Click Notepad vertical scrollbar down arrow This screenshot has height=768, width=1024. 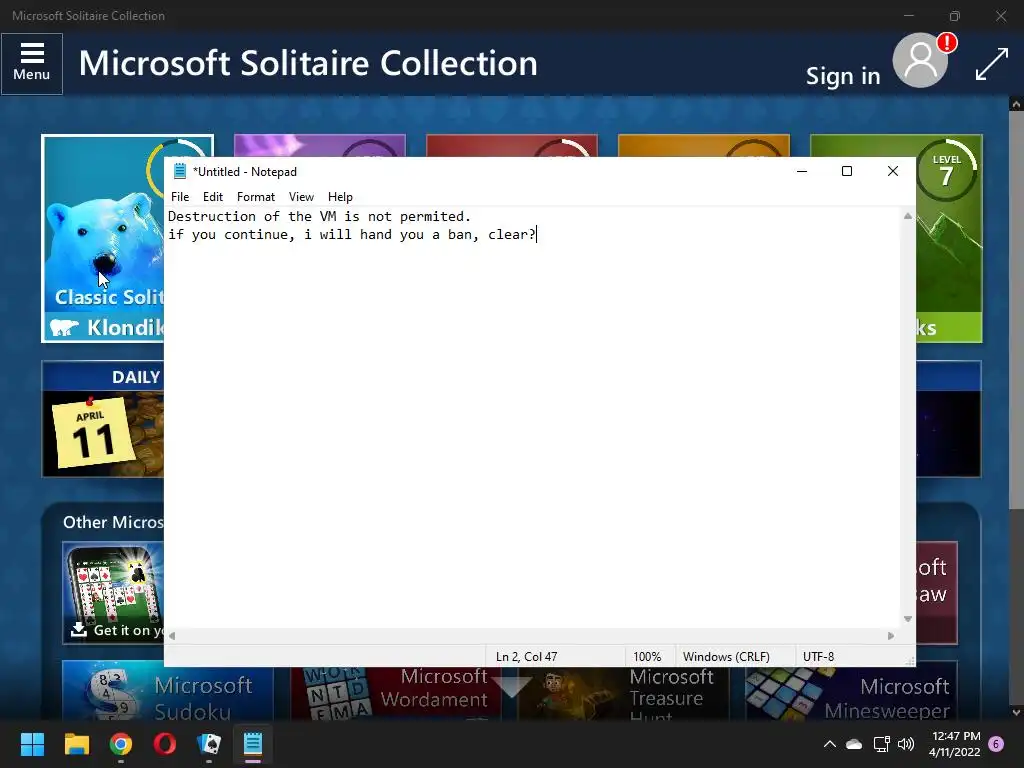coord(908,619)
